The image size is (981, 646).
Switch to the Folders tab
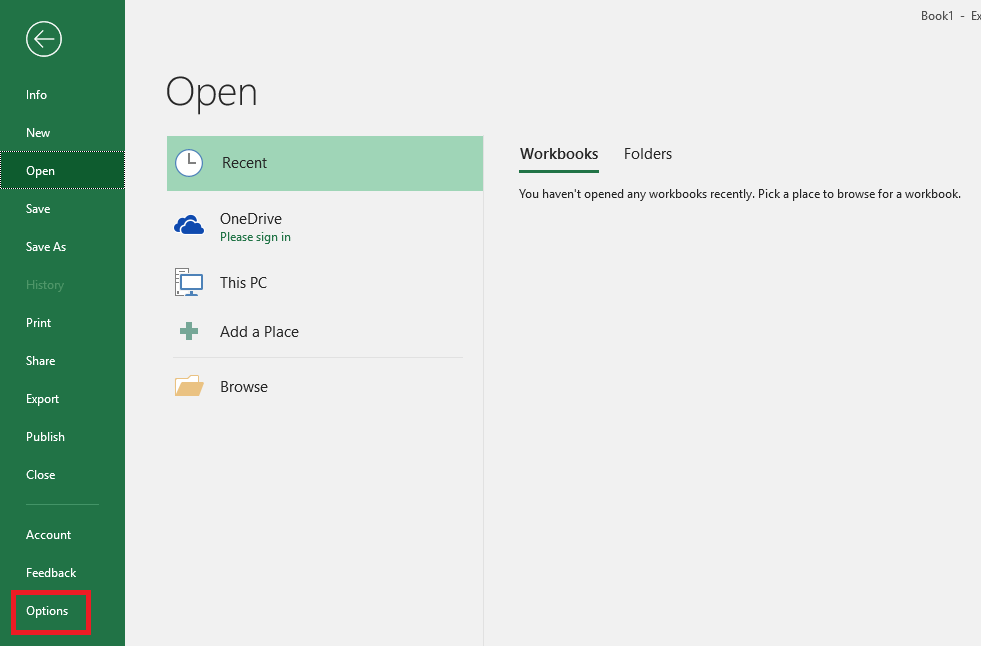click(647, 154)
